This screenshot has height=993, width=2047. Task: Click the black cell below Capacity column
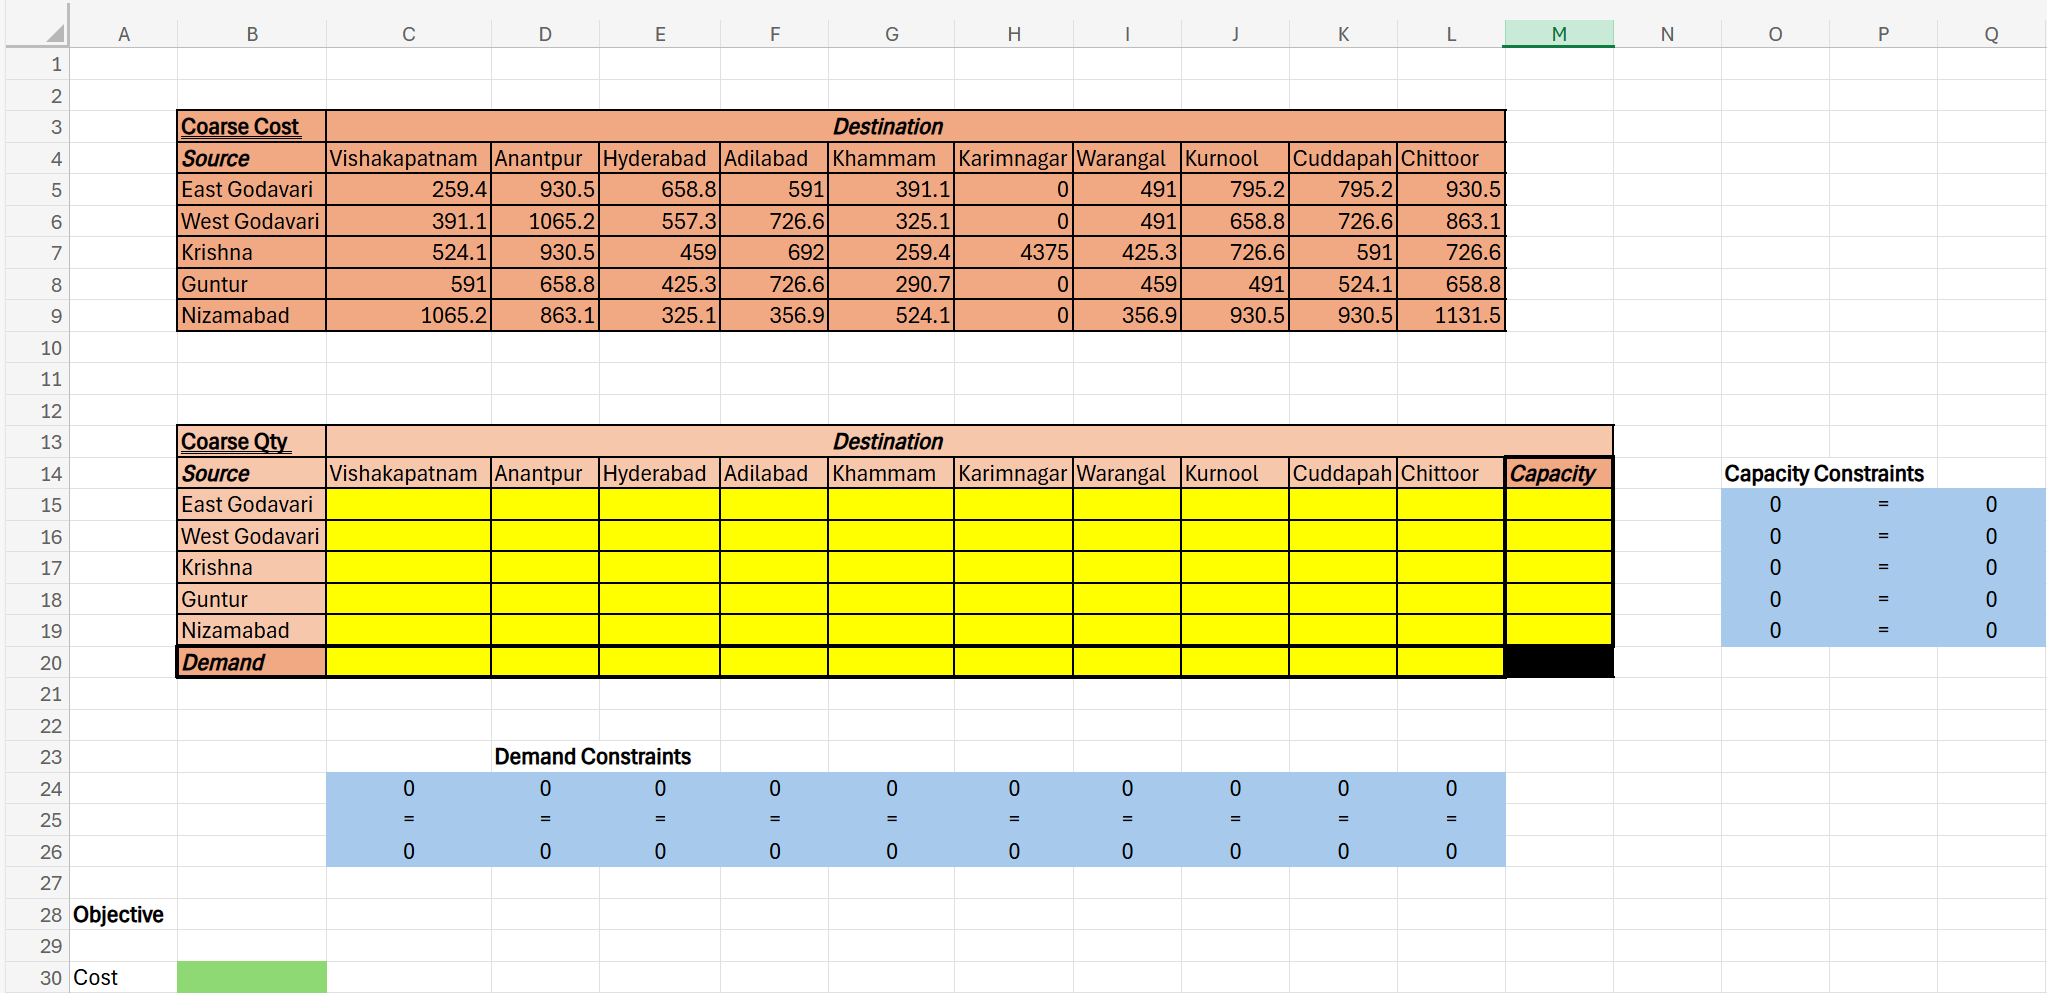[1557, 662]
